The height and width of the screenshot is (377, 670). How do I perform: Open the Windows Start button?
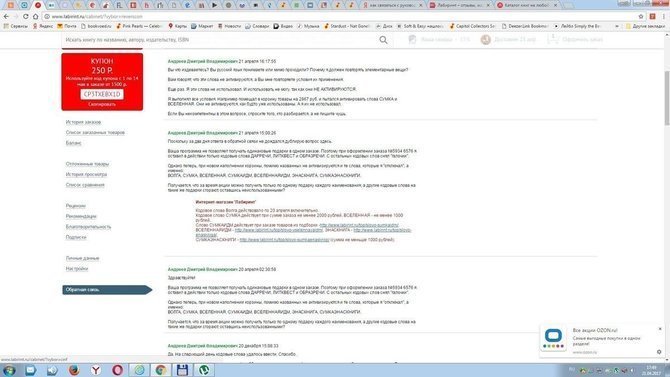[9, 370]
